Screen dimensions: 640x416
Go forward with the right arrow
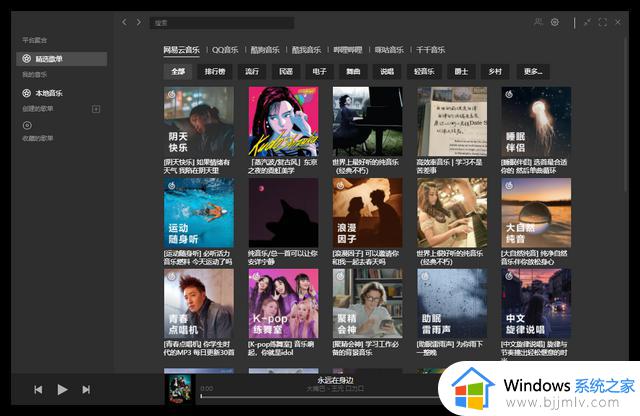139,22
